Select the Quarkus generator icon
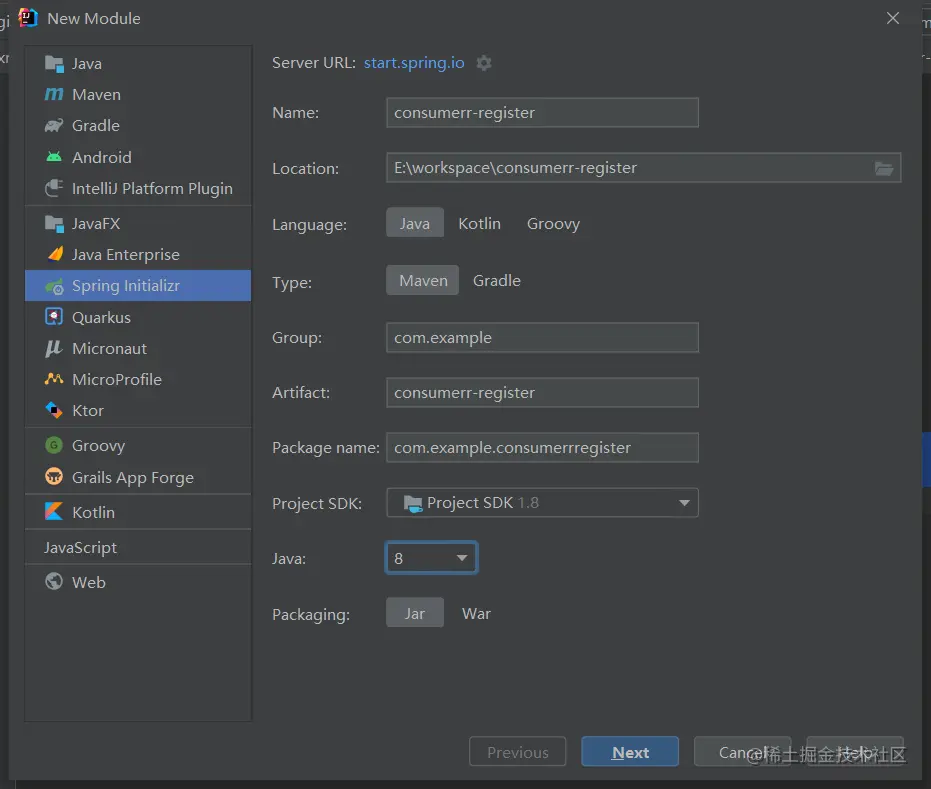This screenshot has height=789, width=931. pos(54,317)
